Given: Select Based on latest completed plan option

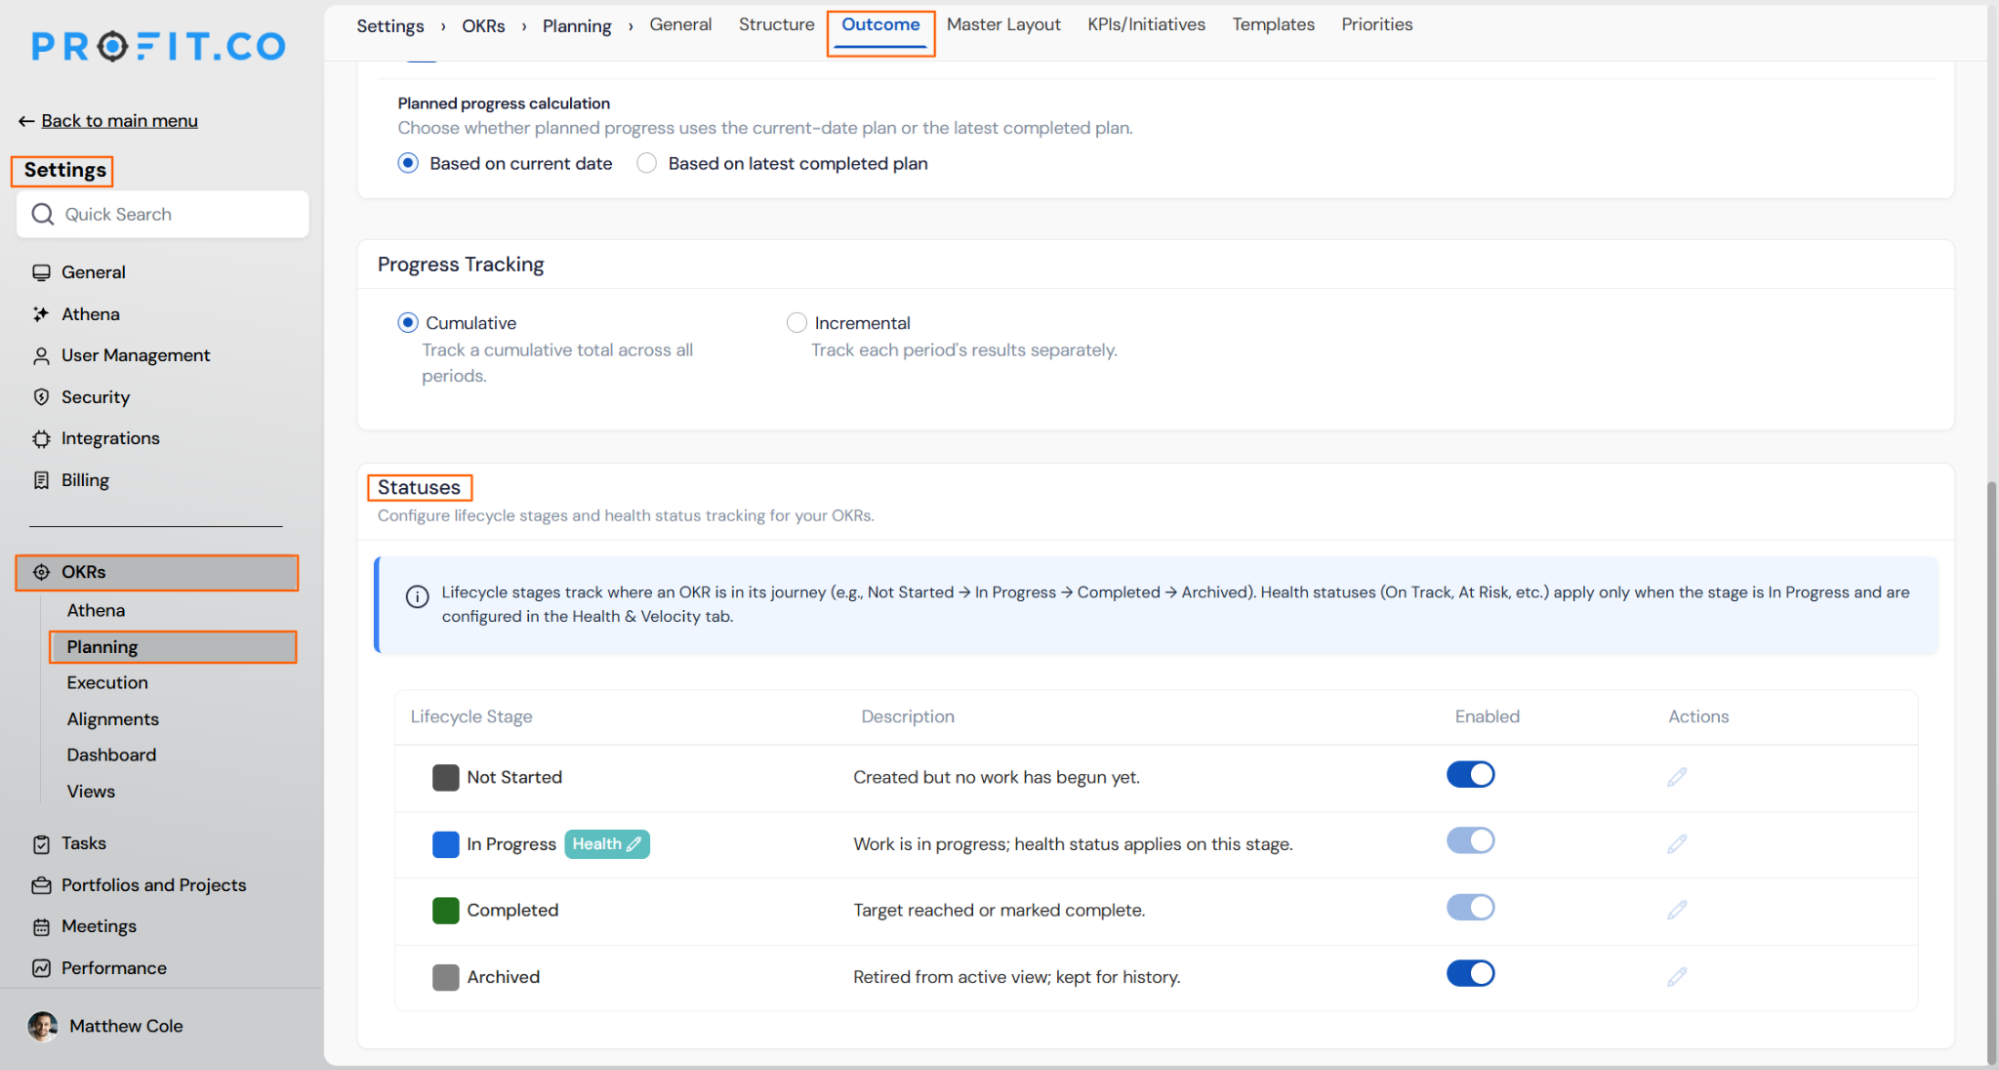Looking at the screenshot, I should 647,163.
